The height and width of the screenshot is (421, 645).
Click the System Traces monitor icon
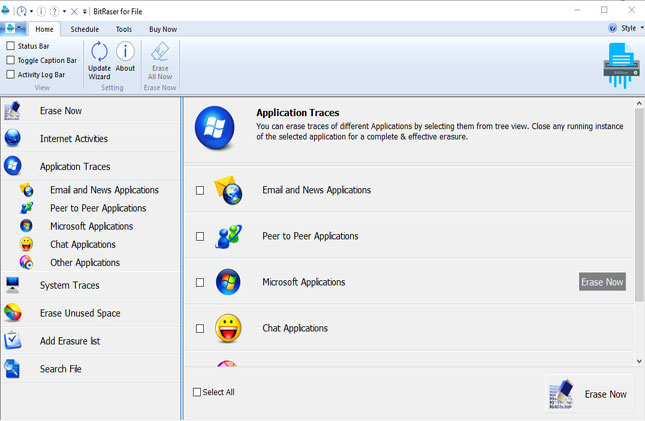coord(12,285)
